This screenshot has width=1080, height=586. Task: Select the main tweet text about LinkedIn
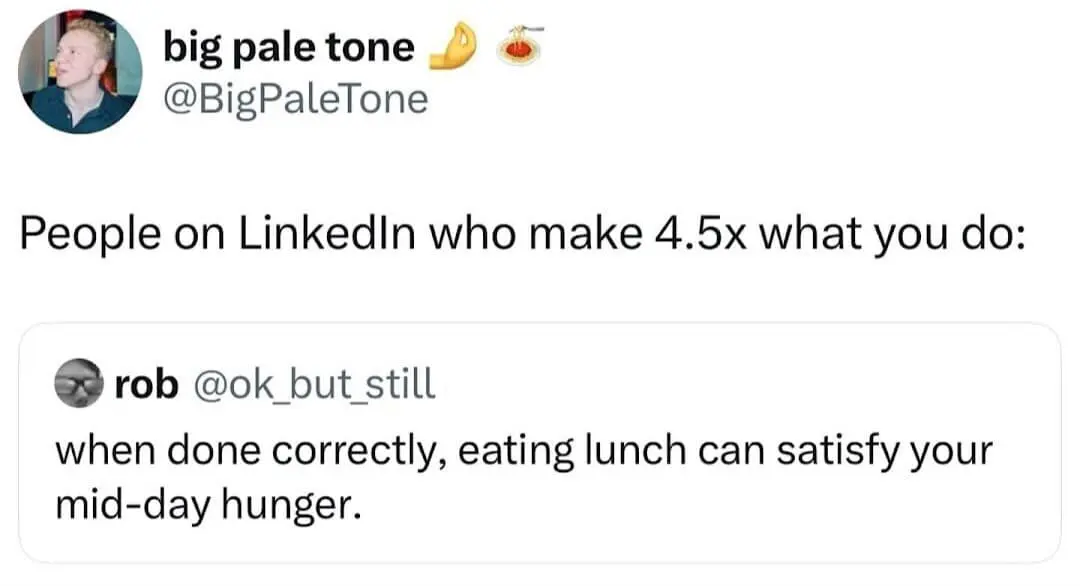coord(520,235)
